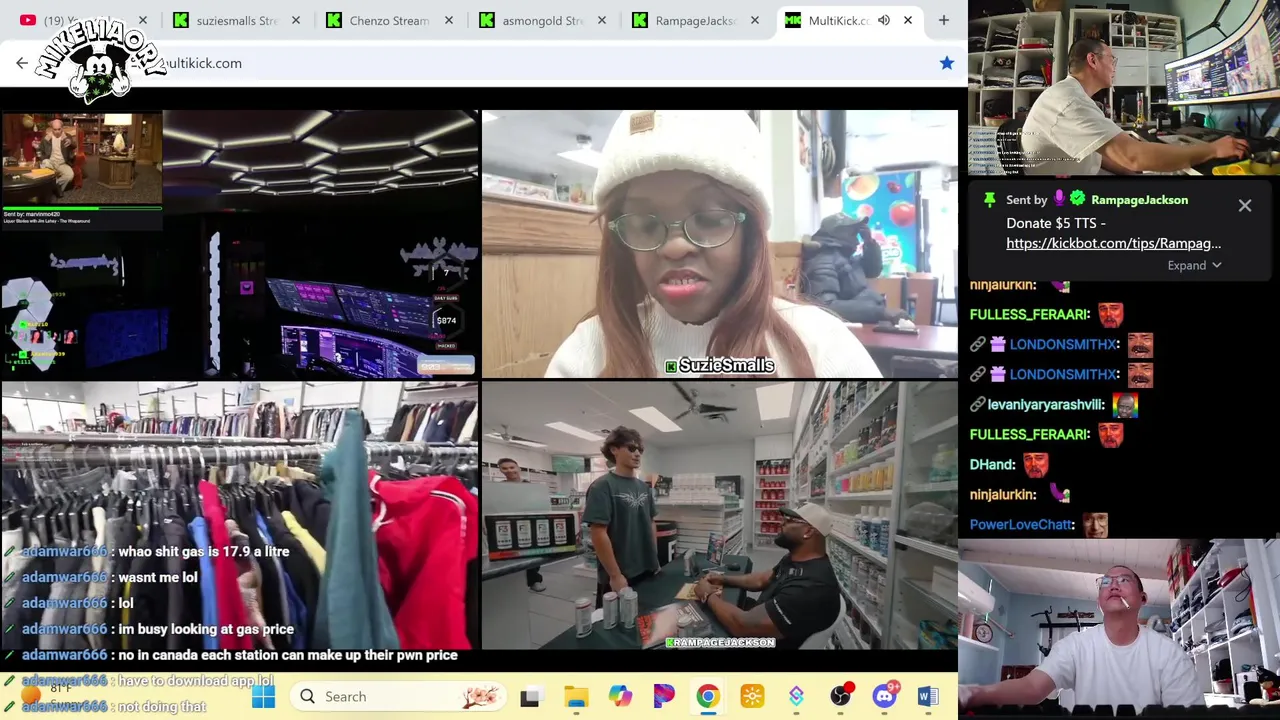Click the pin icon beside Sent by

[989, 200]
